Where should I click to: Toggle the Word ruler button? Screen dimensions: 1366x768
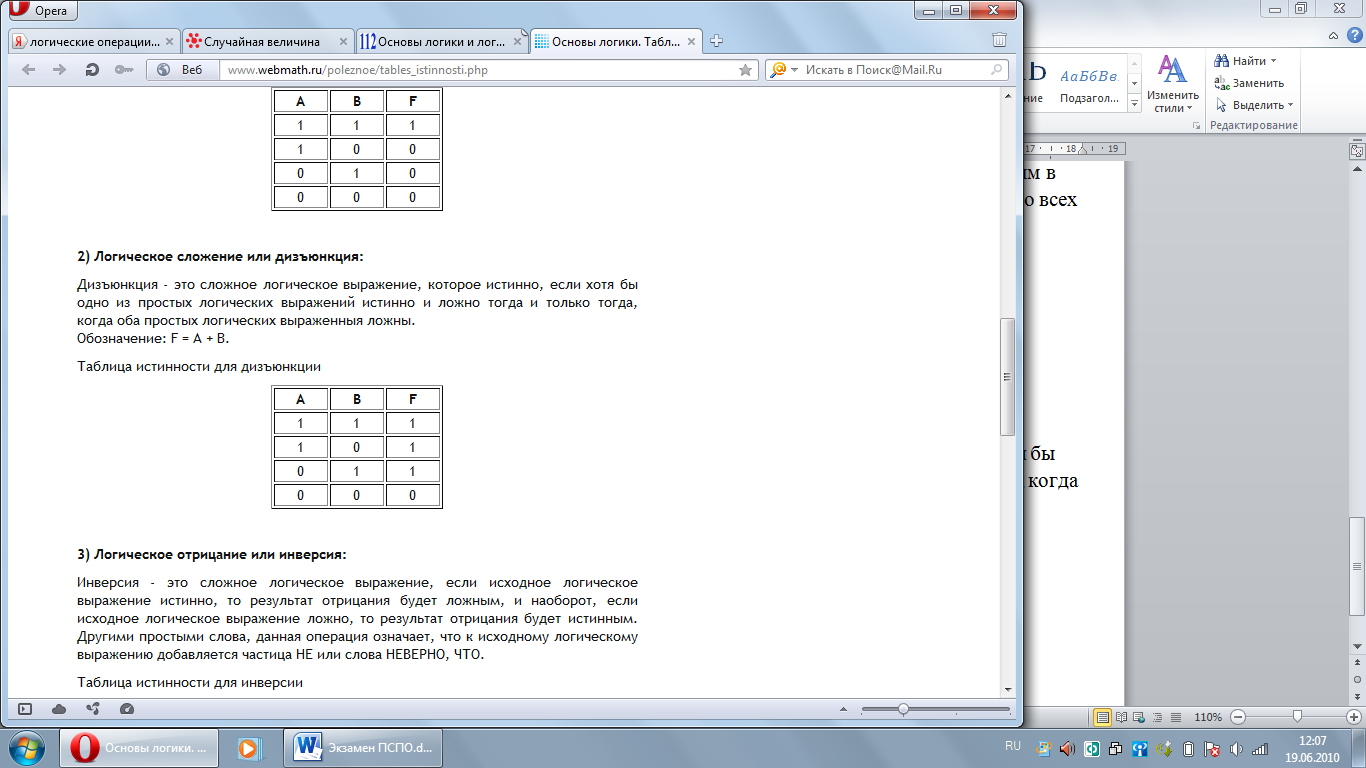point(1357,151)
